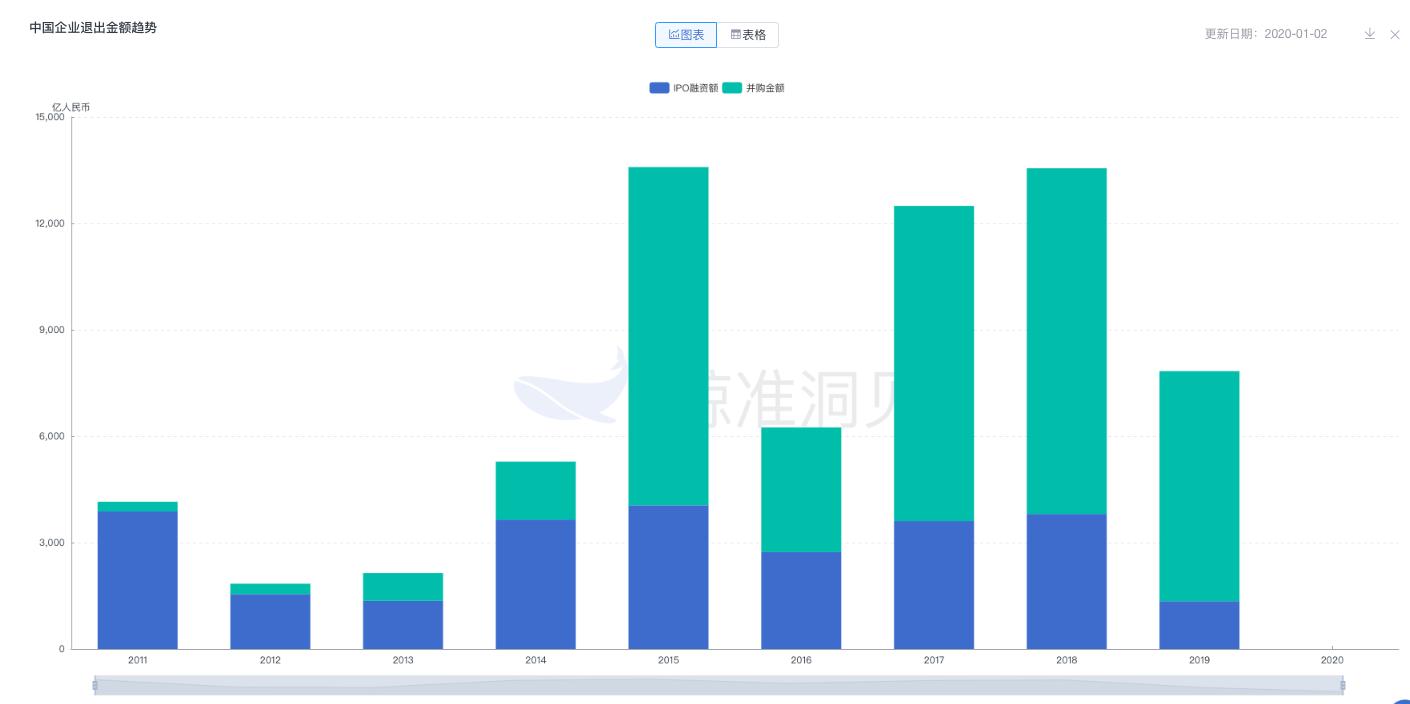Viewport: 1410px width, 704px height.
Task: Click the 2013 green M&A bar segment
Action: click(x=403, y=587)
